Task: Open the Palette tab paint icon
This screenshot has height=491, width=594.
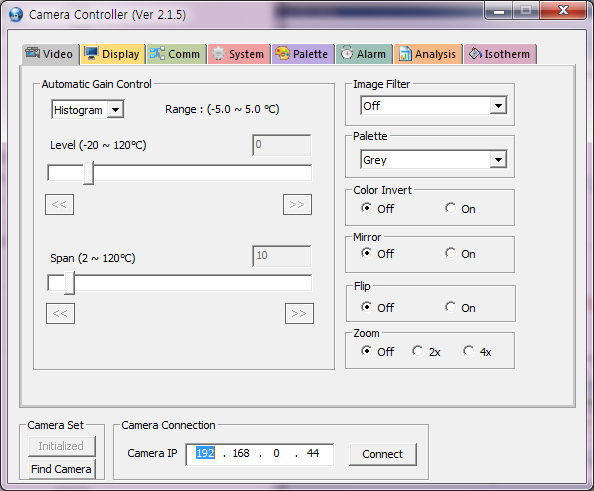Action: click(282, 53)
